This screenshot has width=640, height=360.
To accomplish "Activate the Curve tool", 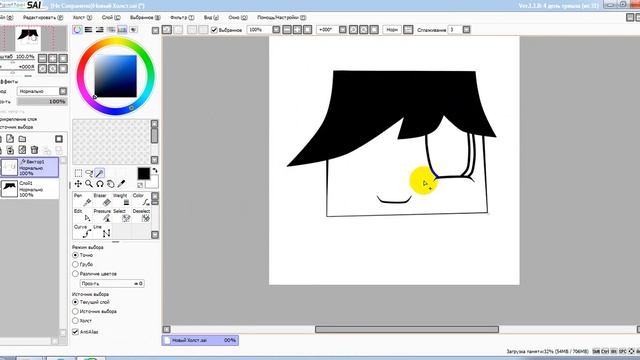I will tap(83, 231).
